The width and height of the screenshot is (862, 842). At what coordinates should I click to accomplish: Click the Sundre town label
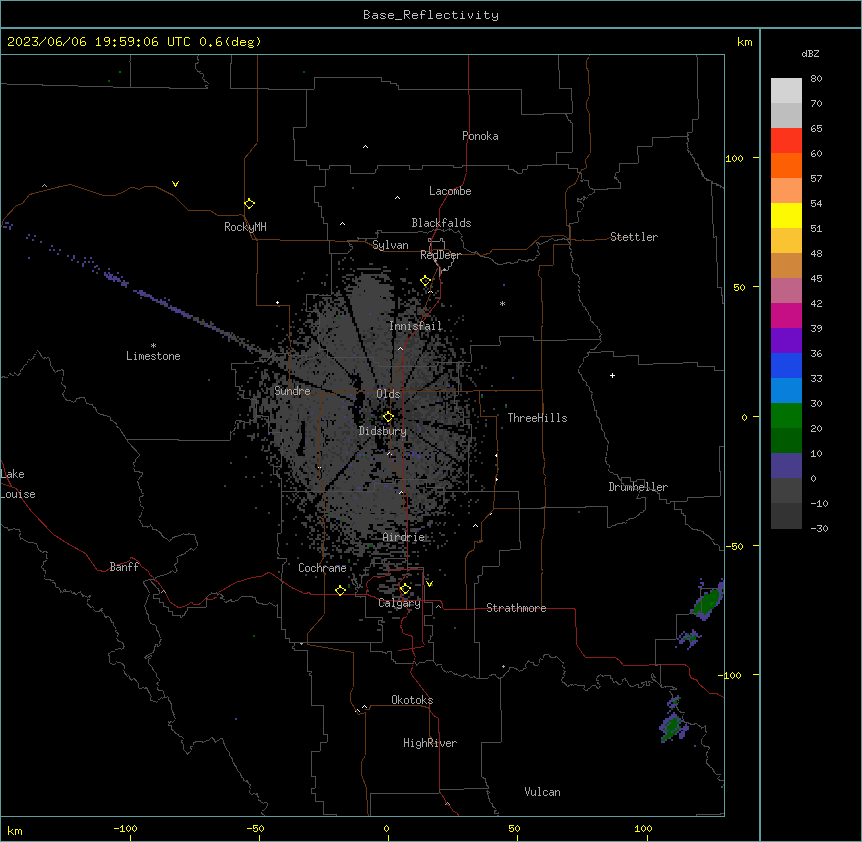tap(292, 391)
